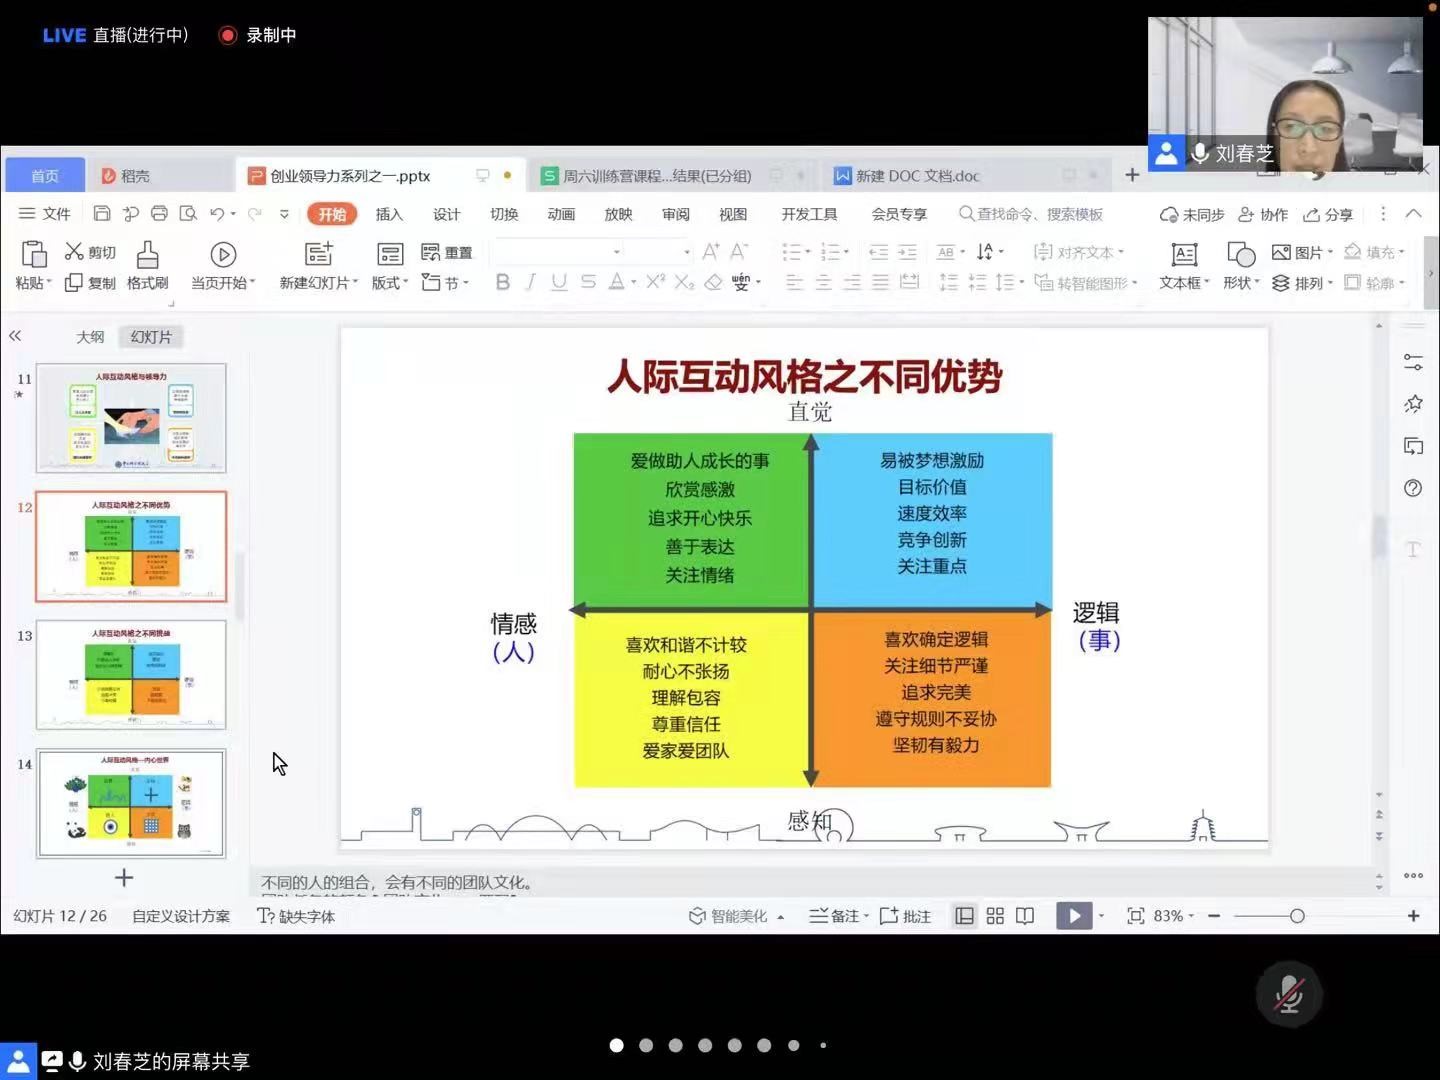Click the Decrease indent icon
1440x1080 pixels.
878,252
